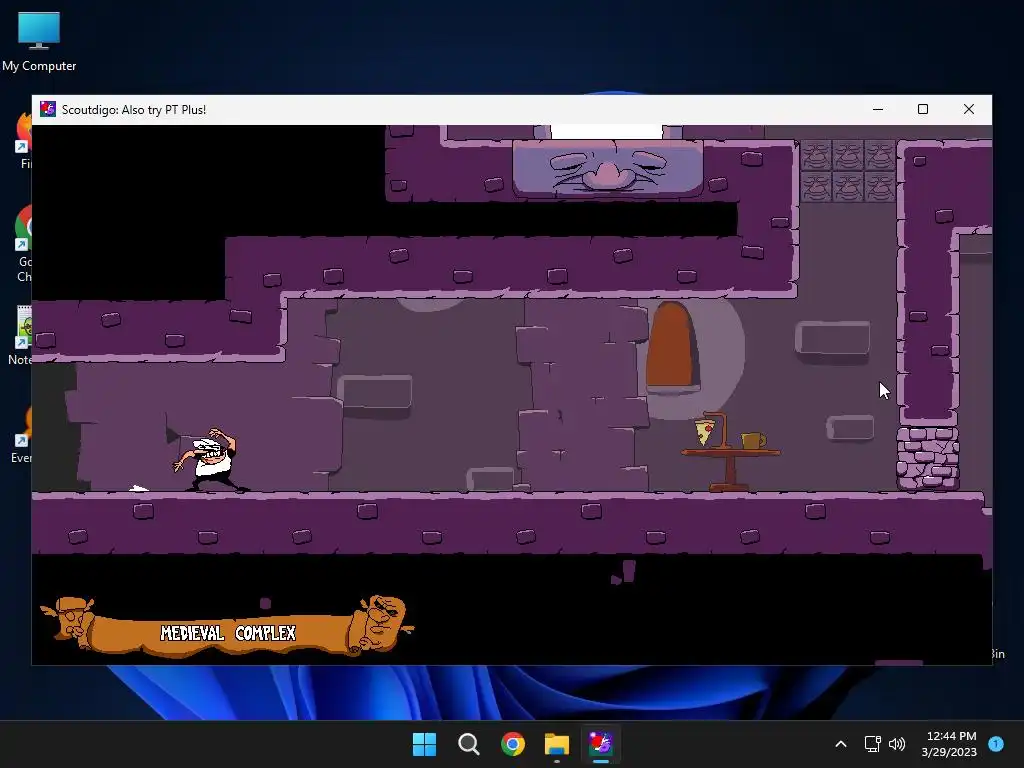Open taskbar Search
The image size is (1024, 768).
click(468, 744)
